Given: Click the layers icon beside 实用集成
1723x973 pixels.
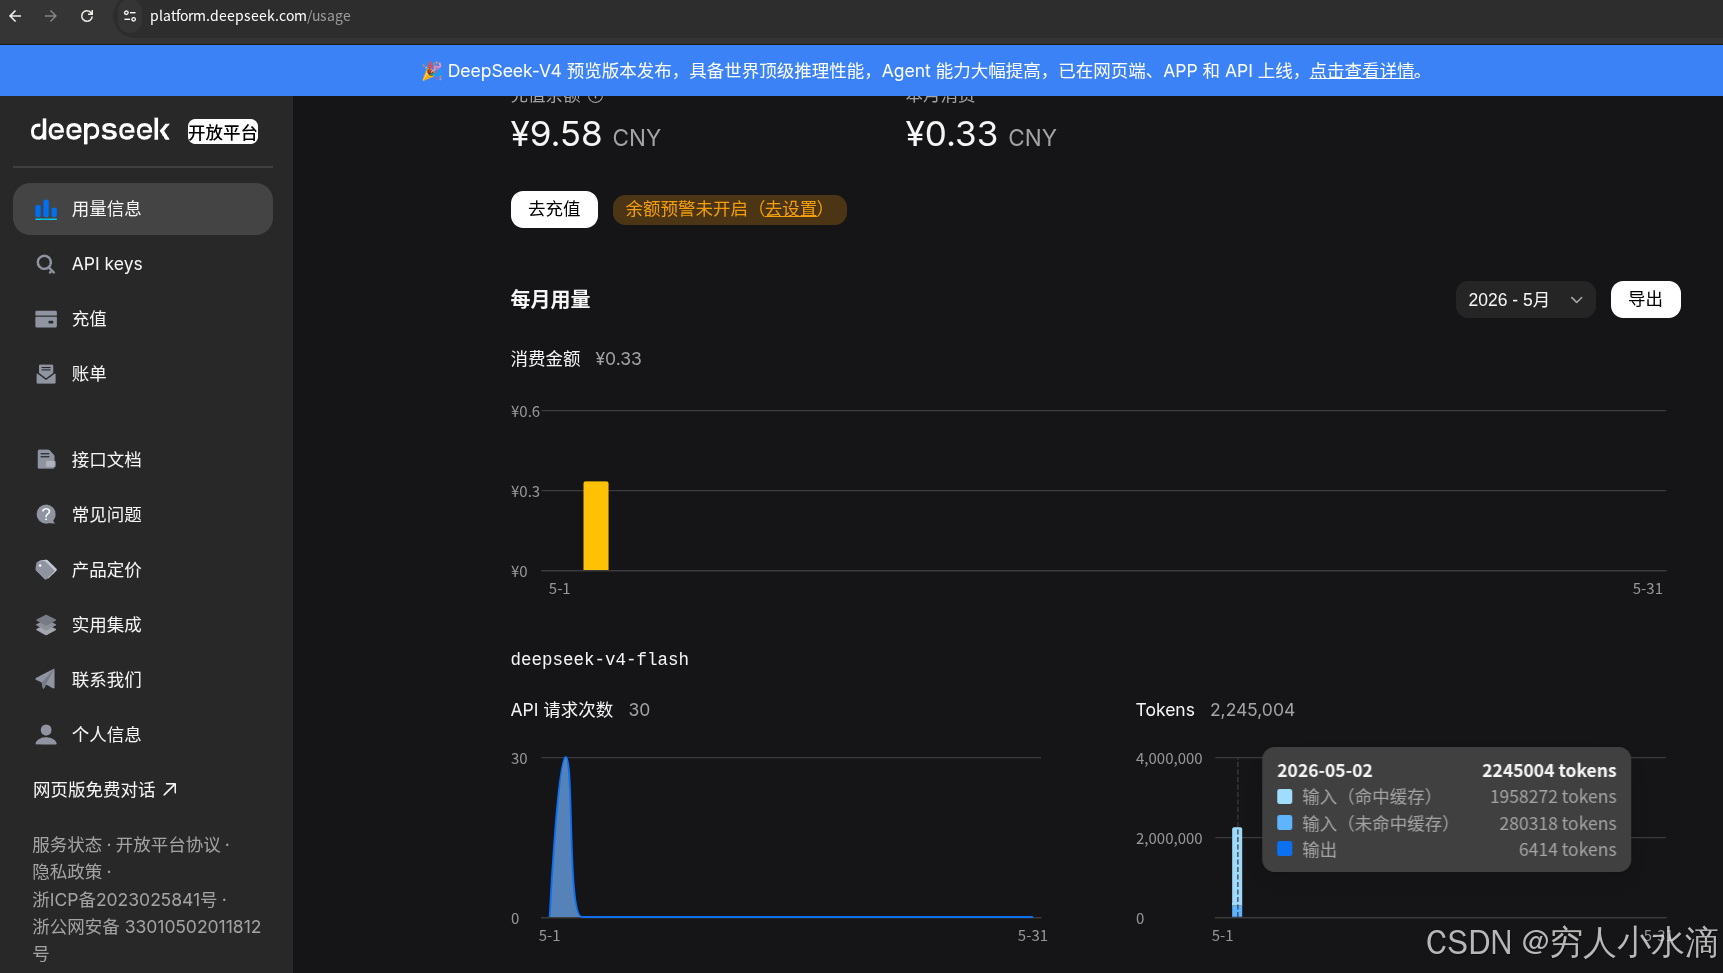Looking at the screenshot, I should (46, 625).
